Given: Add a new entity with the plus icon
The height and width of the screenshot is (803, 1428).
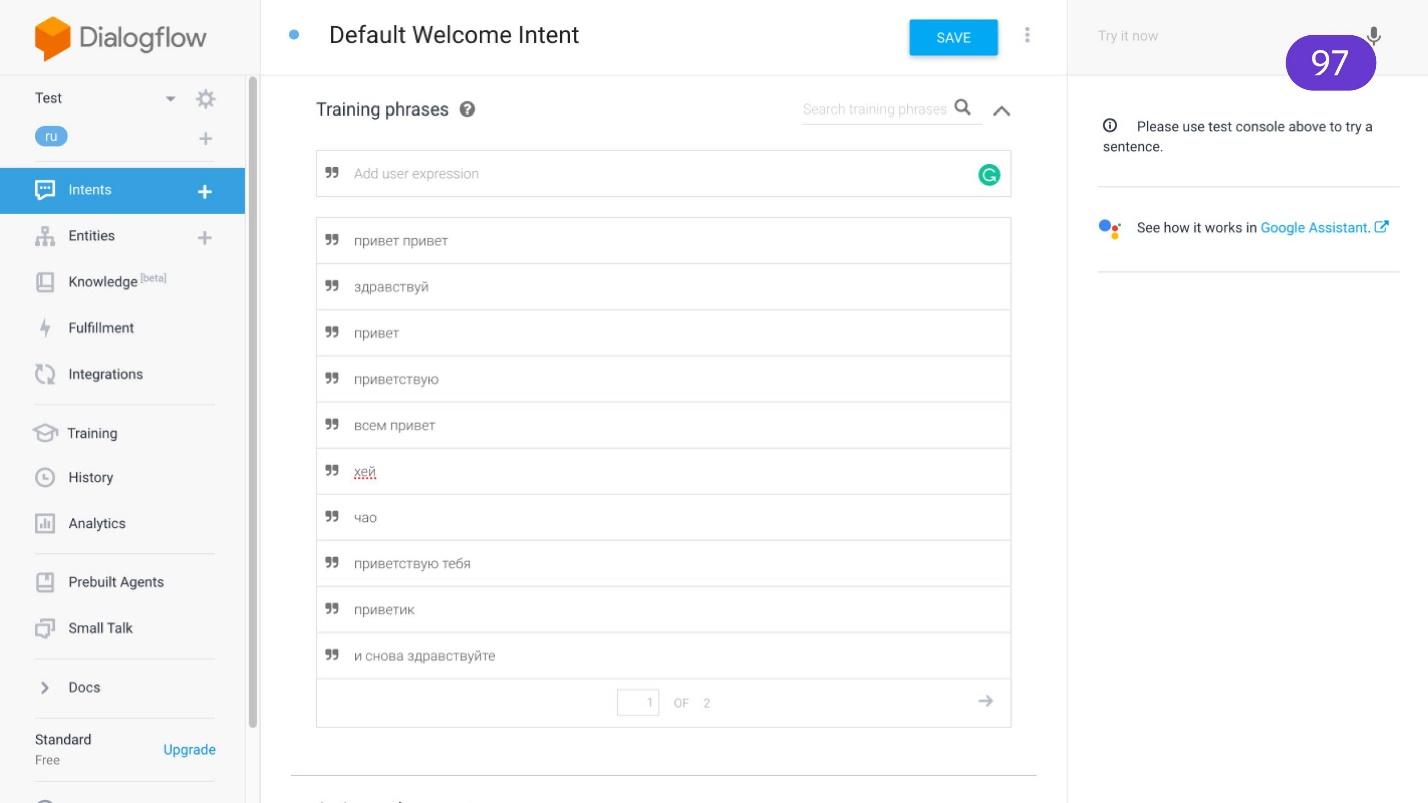Looking at the screenshot, I should (x=205, y=237).
